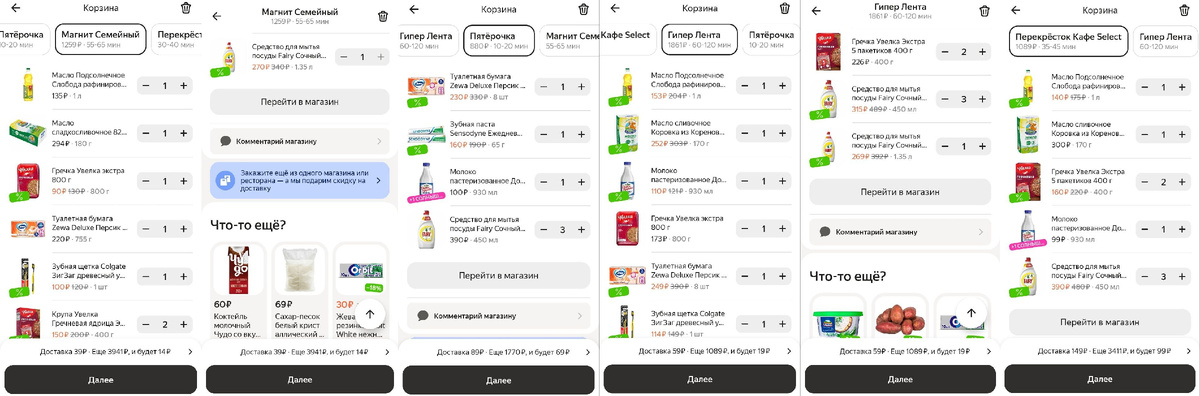This screenshot has height=396, width=1200.
Task: Go back from Гипер Лента 1861₽ header screen
Action: point(815,11)
